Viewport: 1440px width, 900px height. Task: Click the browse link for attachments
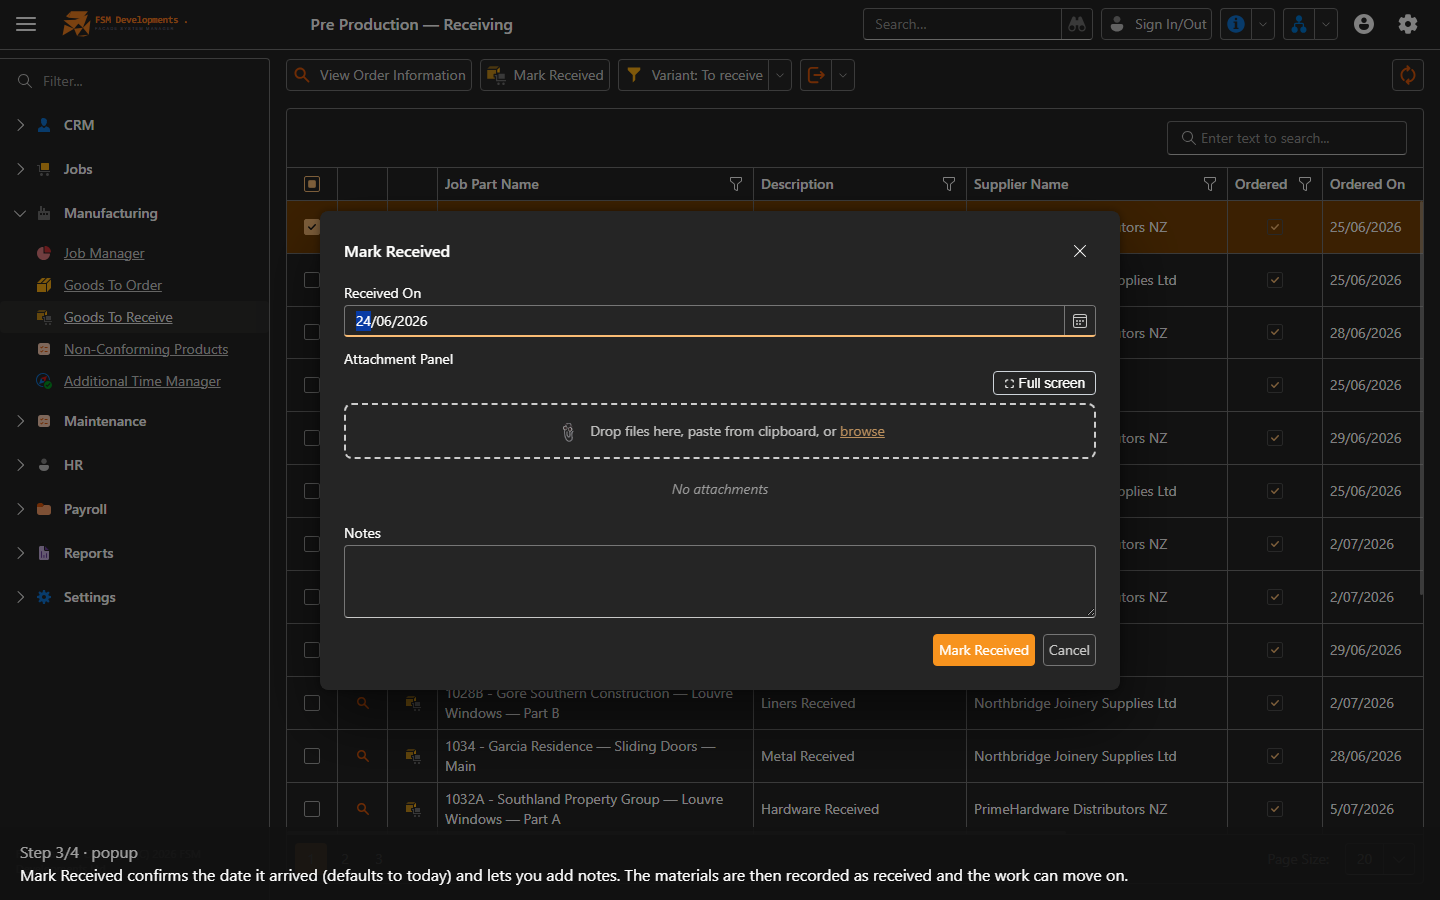pos(862,431)
